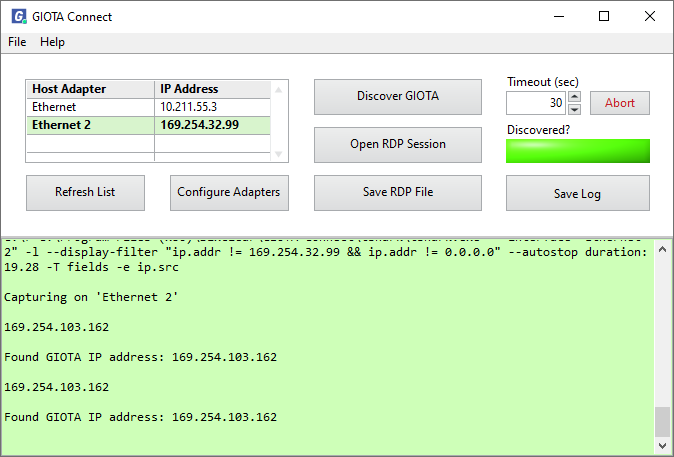Click the first Found GIOTA IP address line

tap(141, 357)
